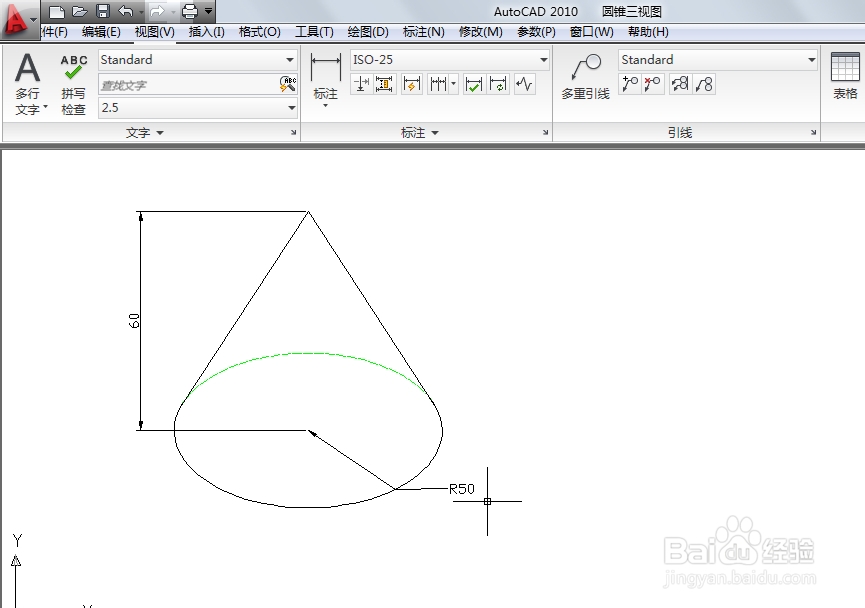865x608 pixels.
Task: Undo the last action
Action: coord(126,11)
